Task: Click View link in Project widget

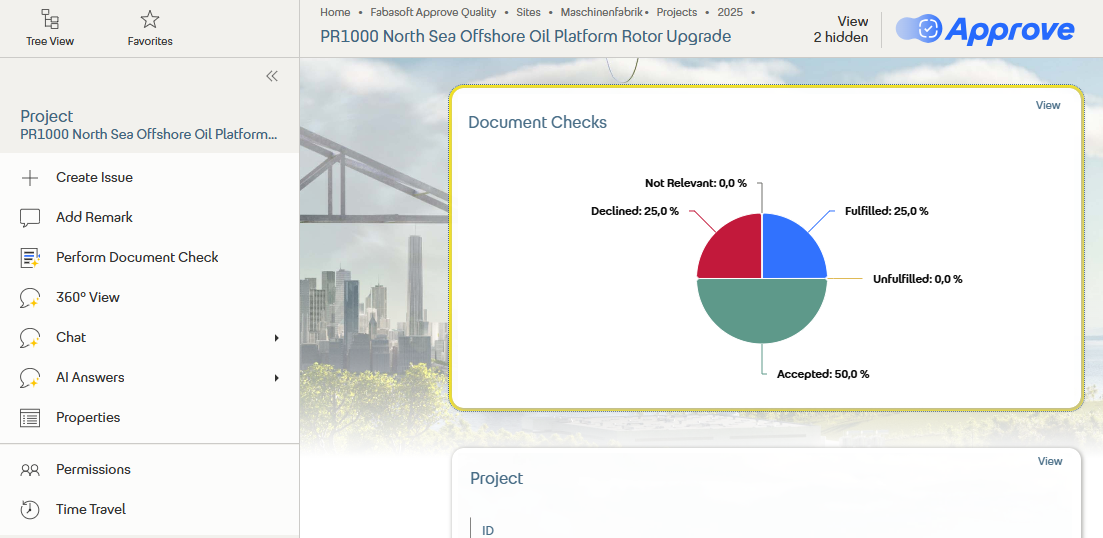Action: pos(1049,461)
